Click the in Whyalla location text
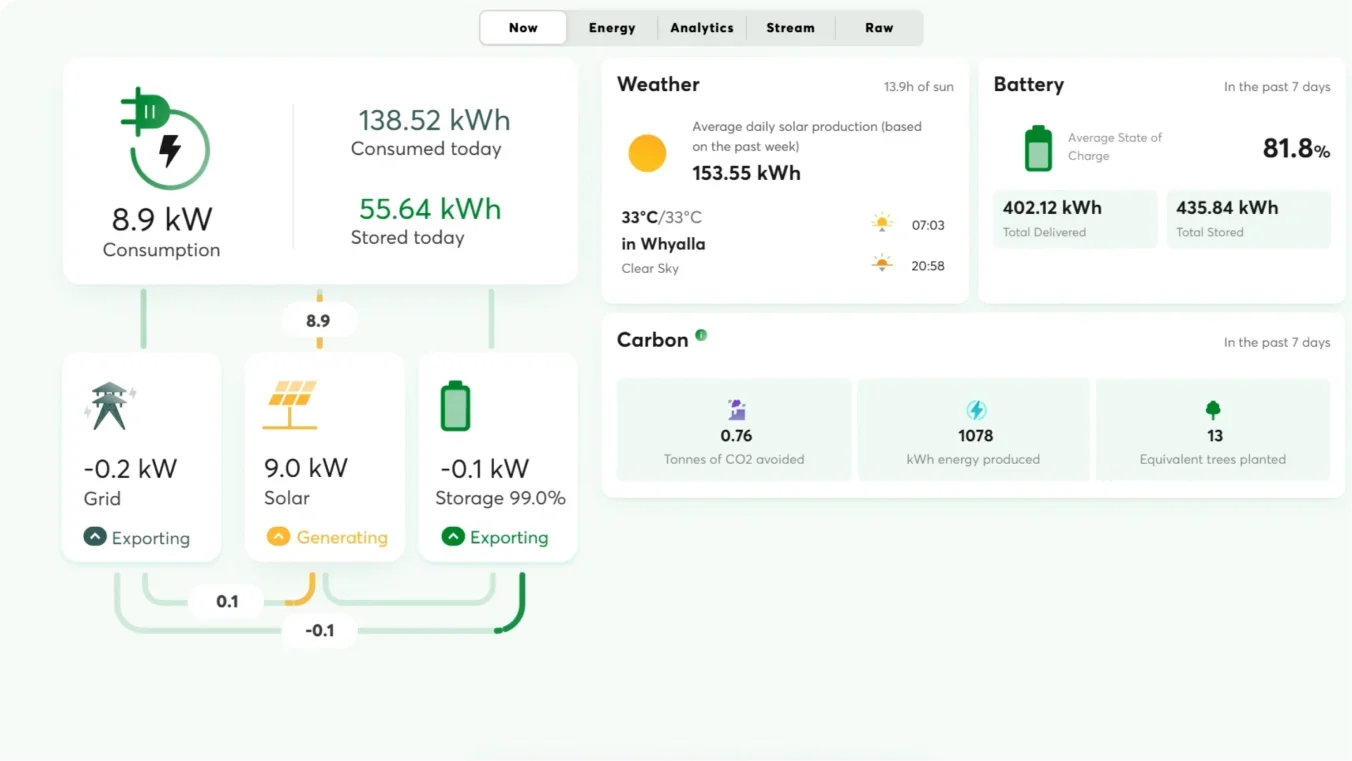The image size is (1352, 761). tap(663, 244)
